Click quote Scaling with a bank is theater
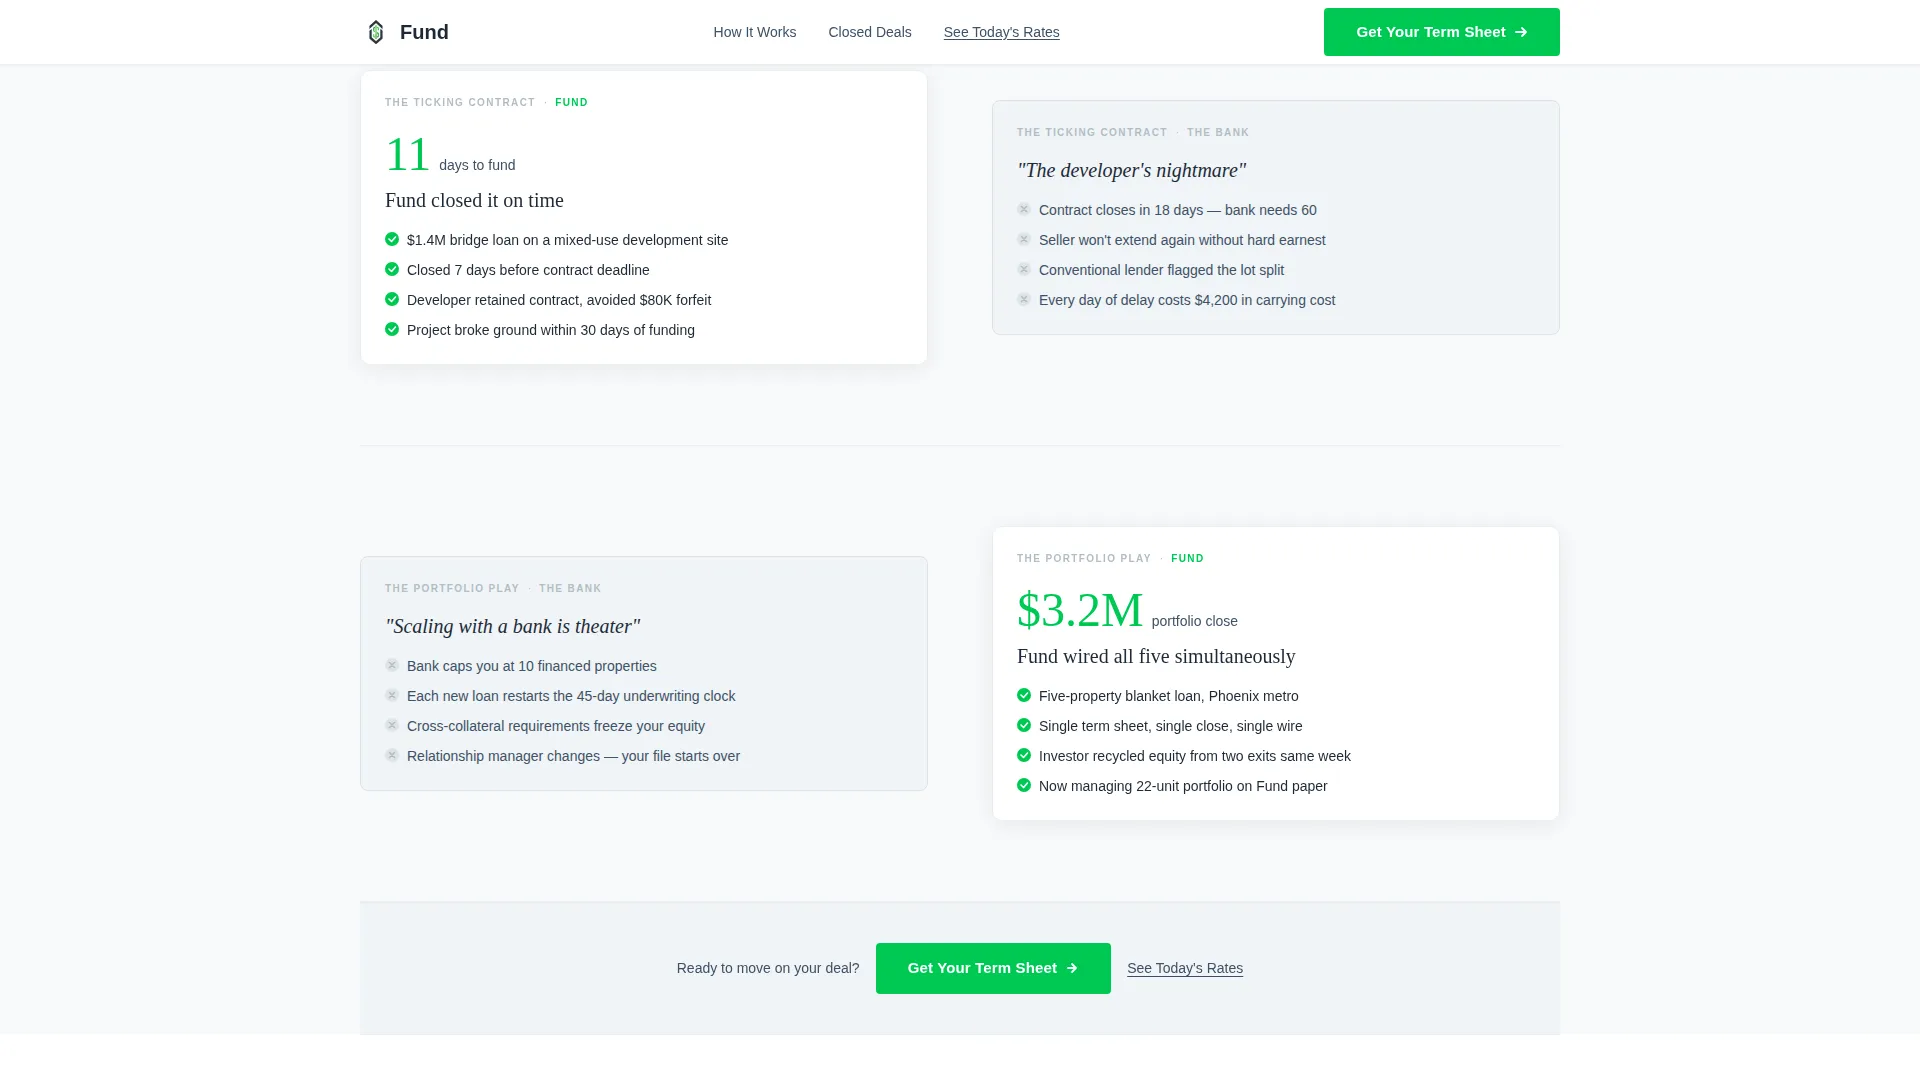 [x=512, y=626]
